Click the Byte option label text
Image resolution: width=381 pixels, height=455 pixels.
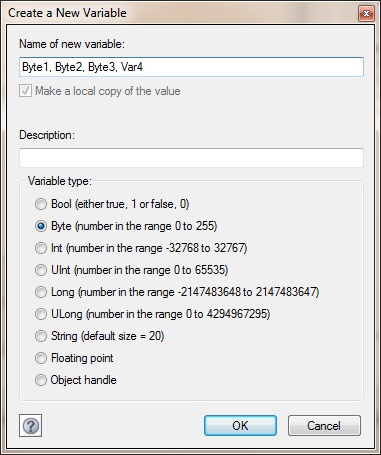[x=134, y=226]
